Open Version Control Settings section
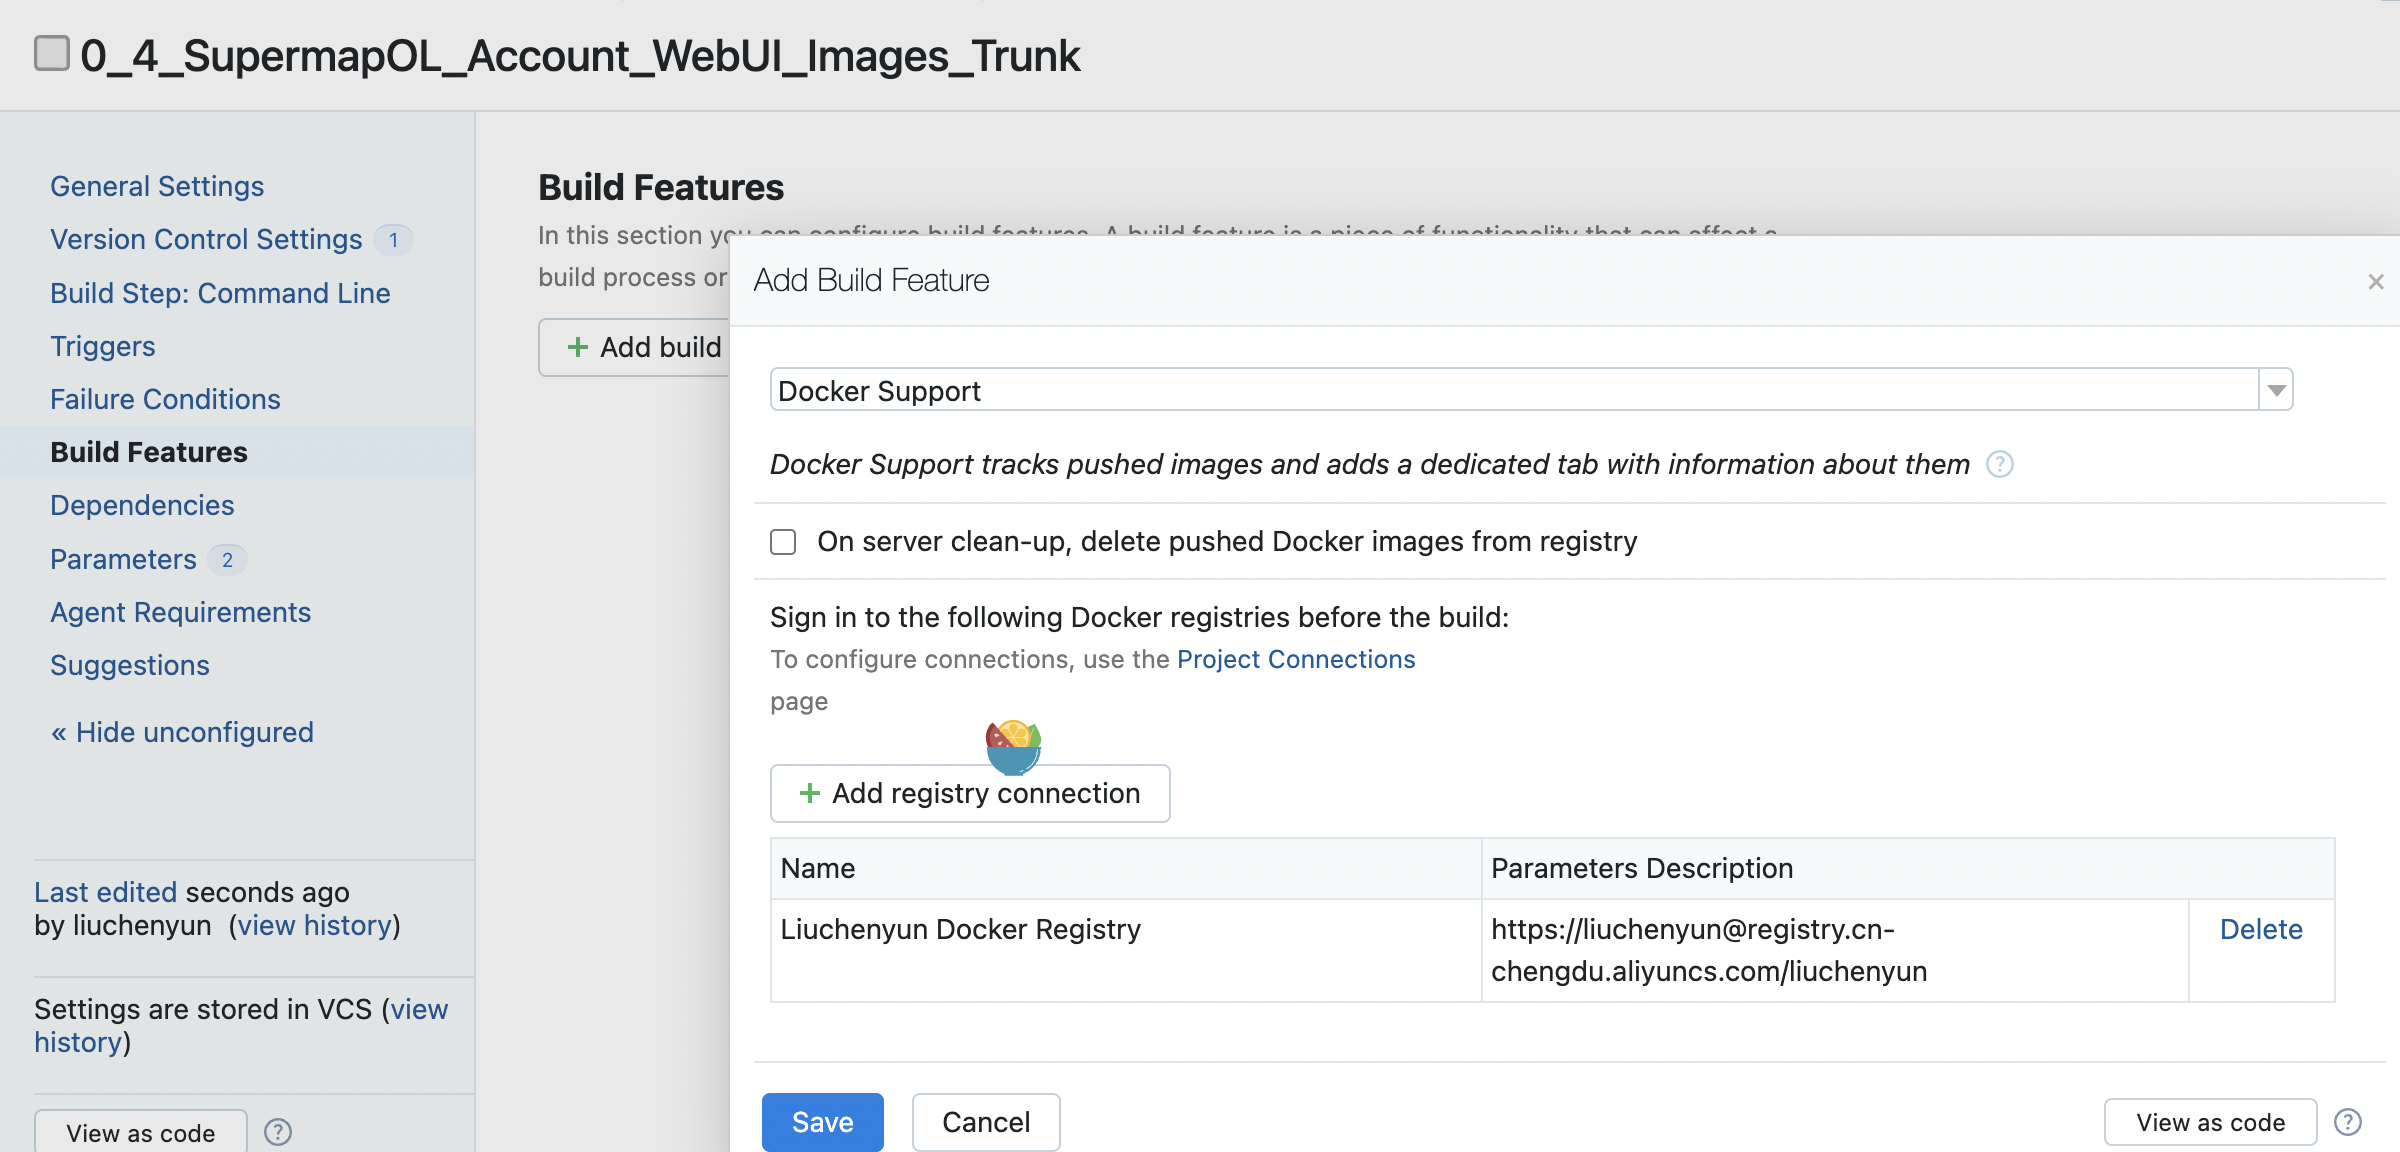 click(206, 240)
